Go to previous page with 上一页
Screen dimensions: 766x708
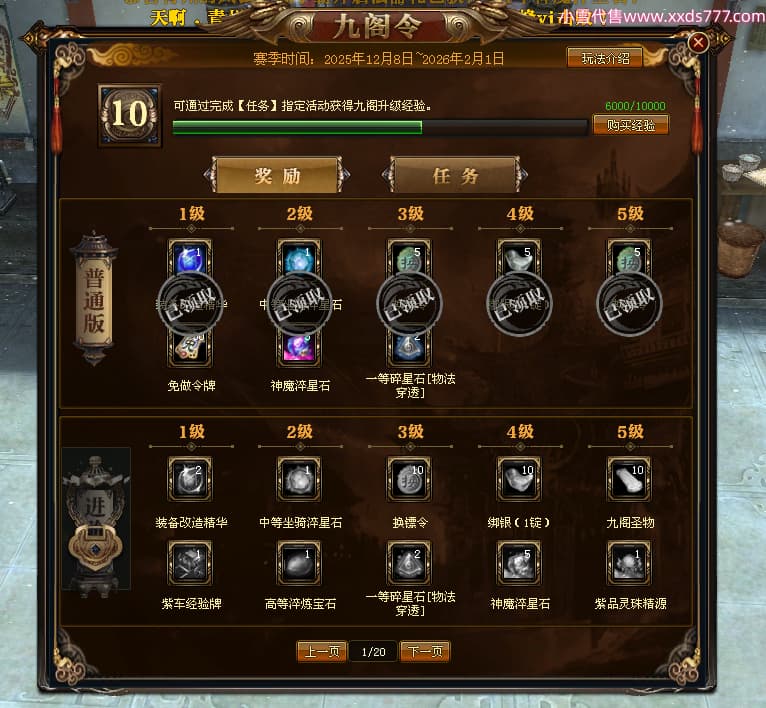click(322, 651)
